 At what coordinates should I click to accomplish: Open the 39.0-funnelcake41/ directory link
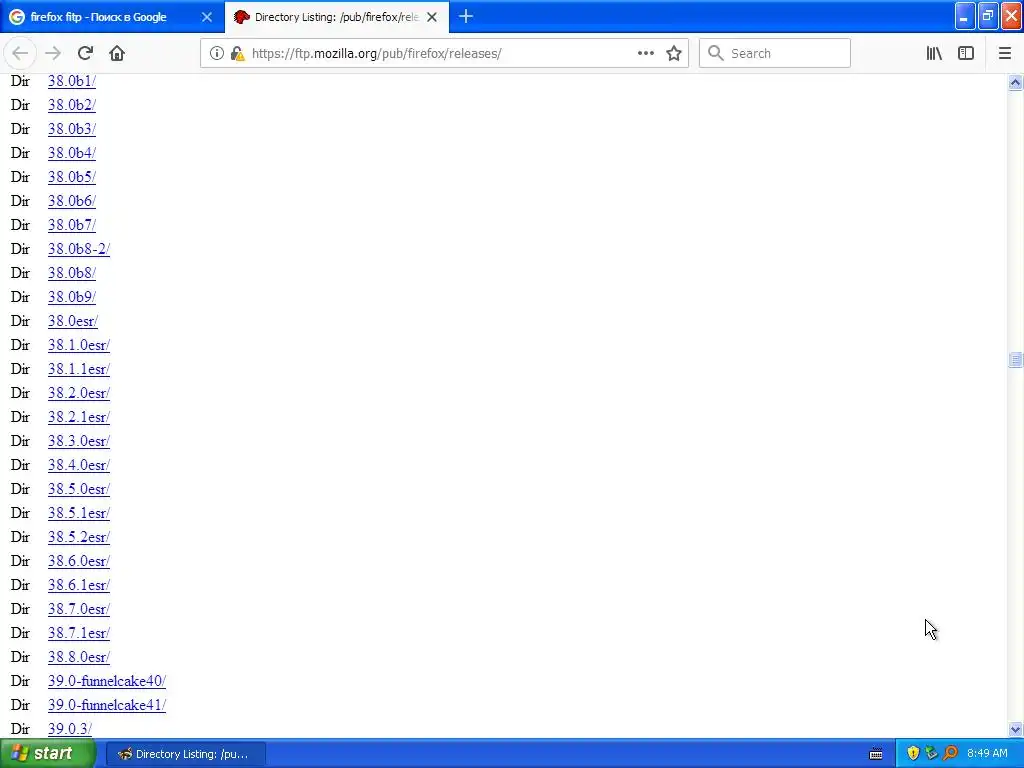click(x=107, y=705)
